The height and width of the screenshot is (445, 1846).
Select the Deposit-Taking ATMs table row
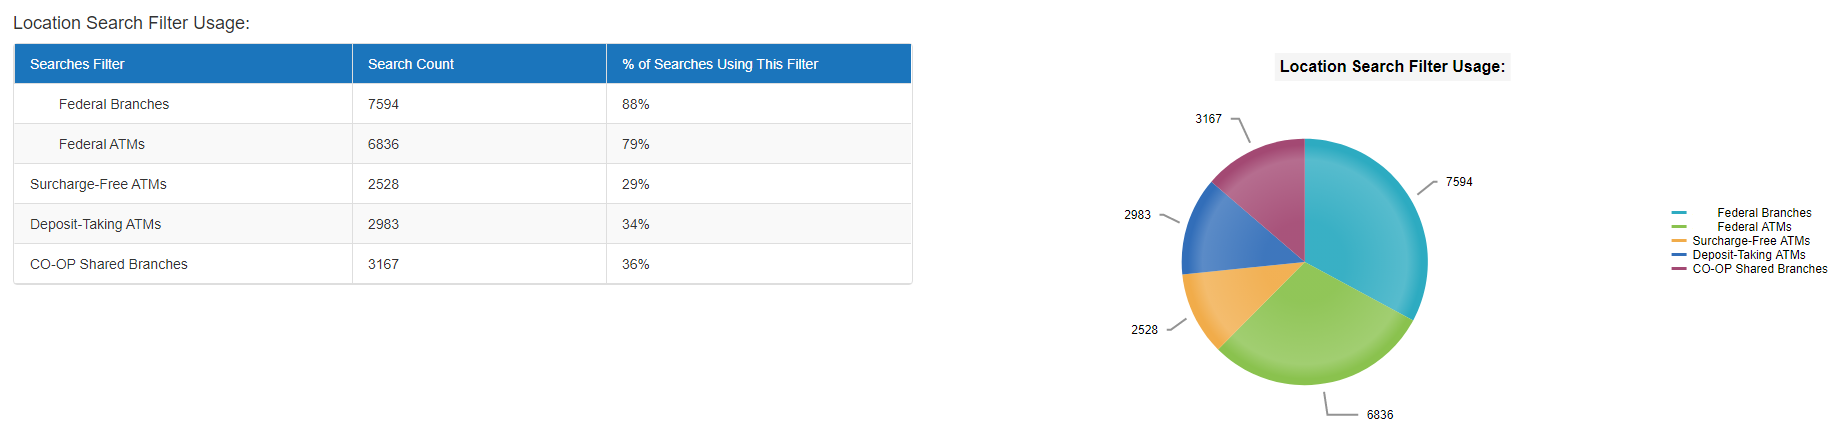click(463, 224)
